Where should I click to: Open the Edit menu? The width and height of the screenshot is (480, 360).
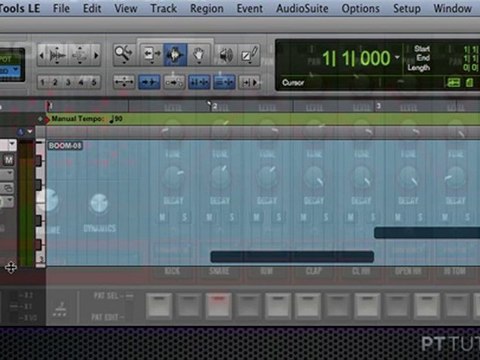(92, 8)
